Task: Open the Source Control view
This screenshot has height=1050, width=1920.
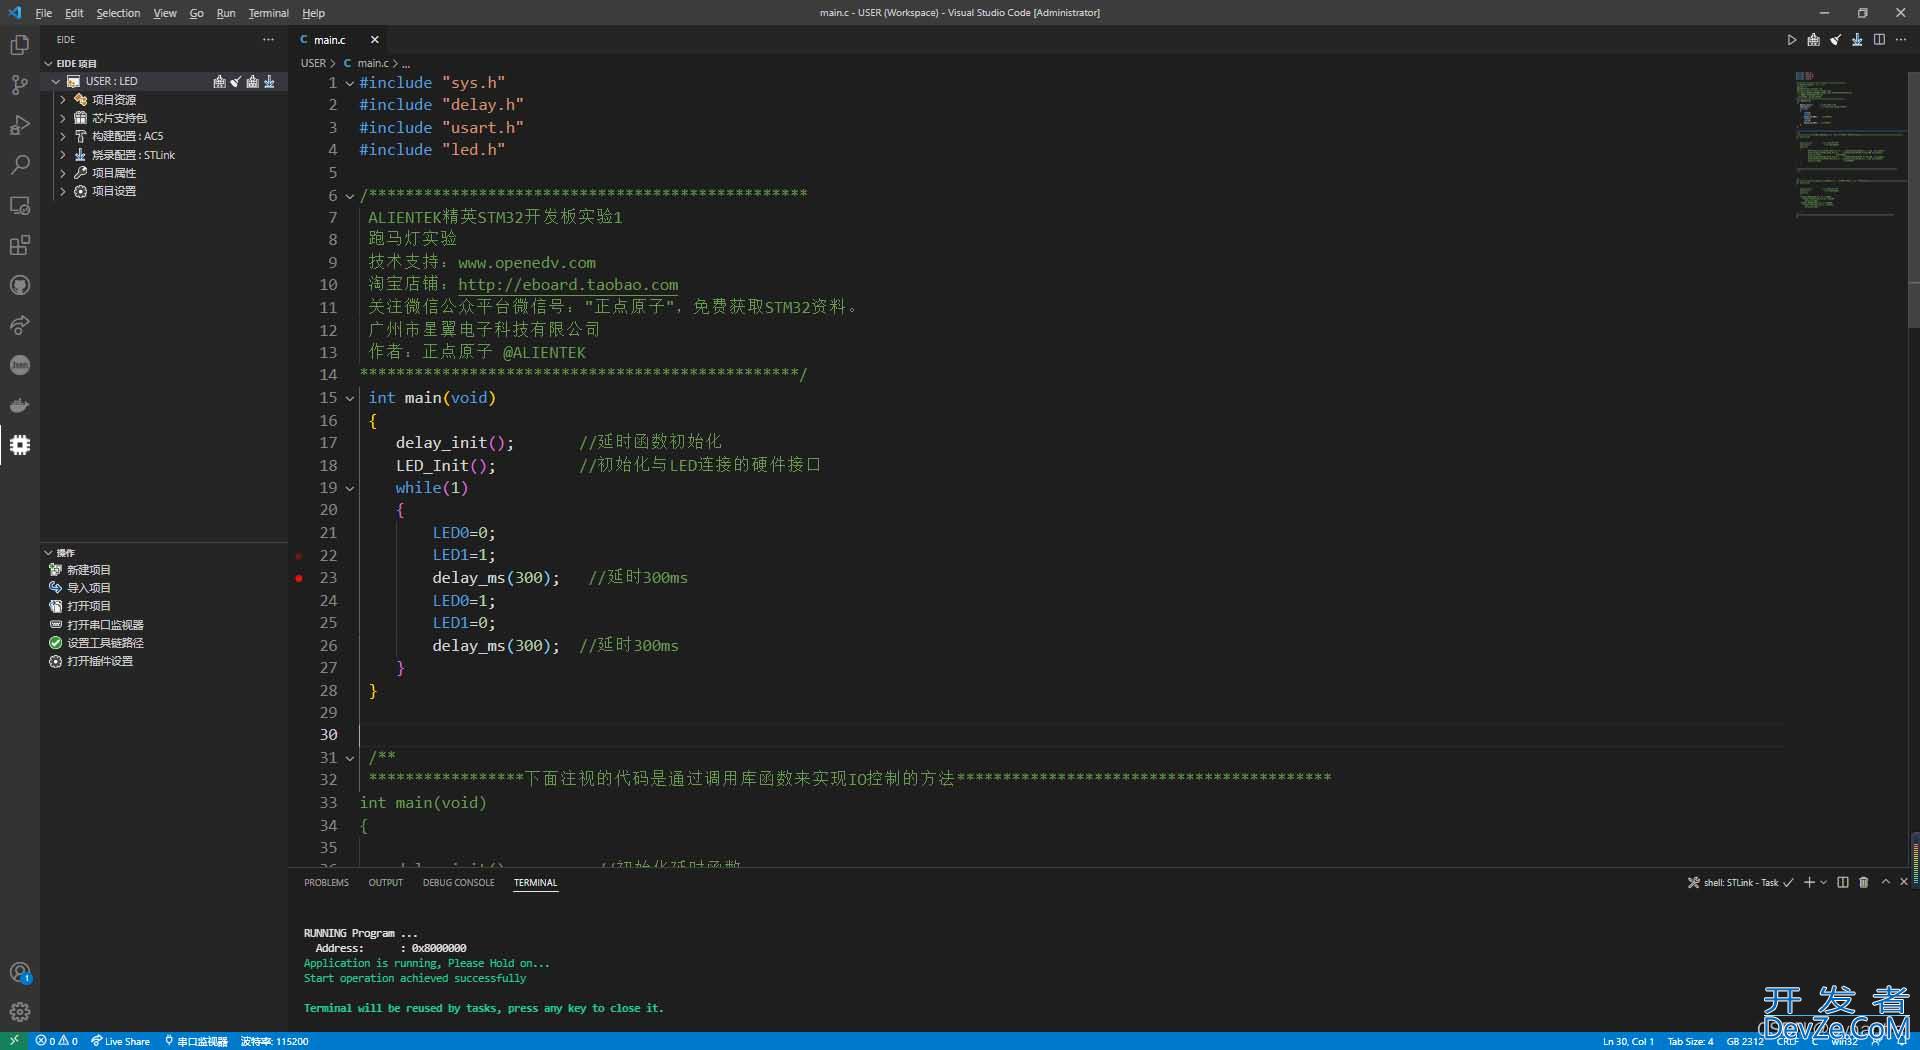Action: [x=20, y=85]
